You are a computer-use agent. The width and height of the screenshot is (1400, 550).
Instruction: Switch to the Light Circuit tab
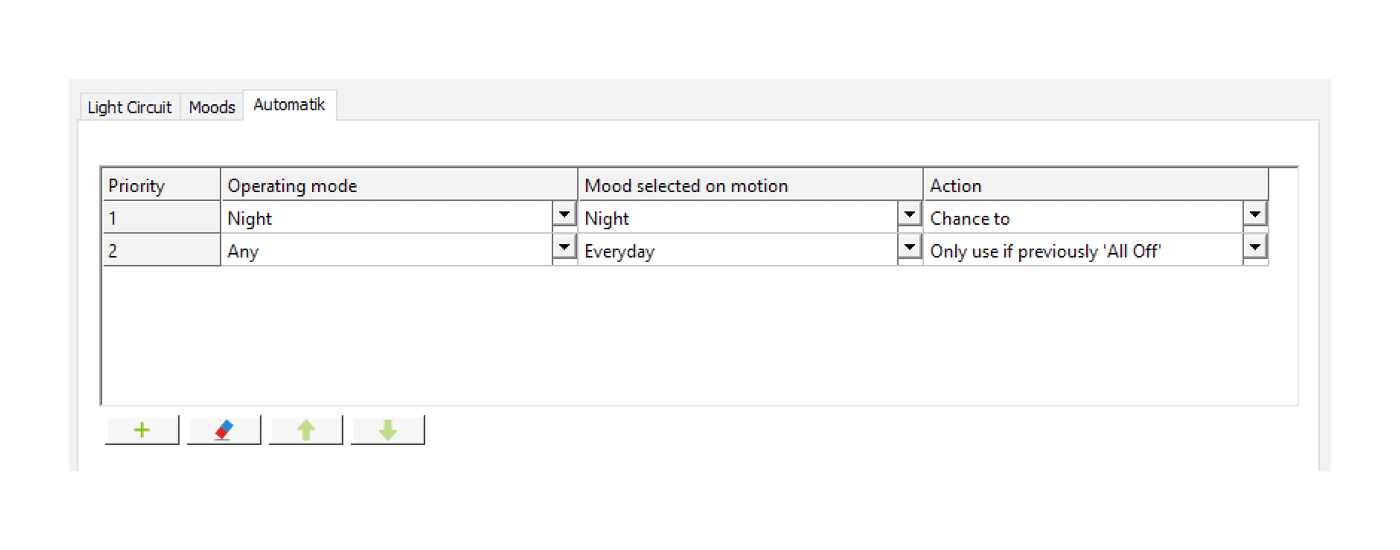130,107
